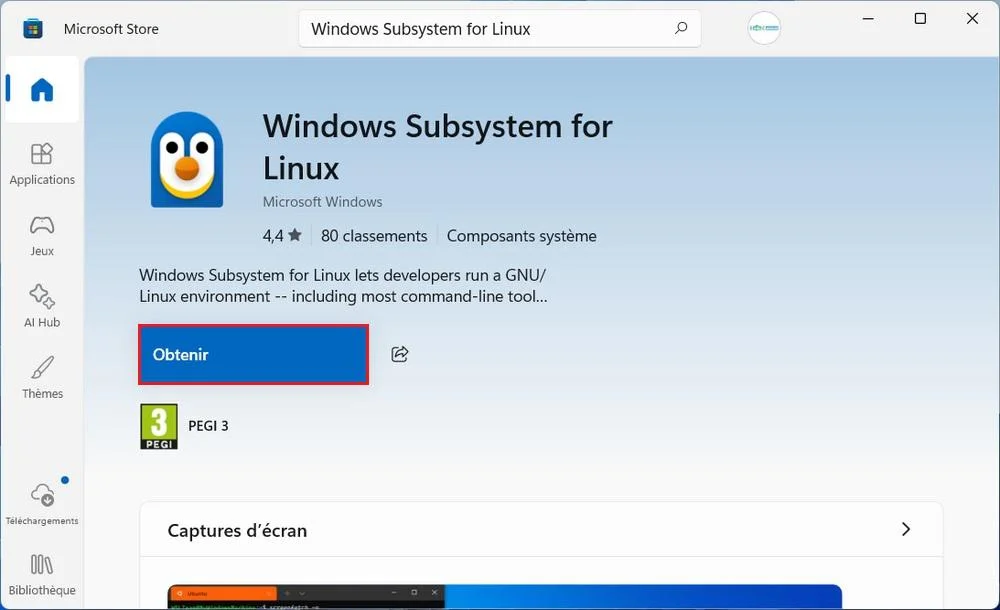Close the Microsoft Store window
1000x610 pixels.
coord(972,19)
